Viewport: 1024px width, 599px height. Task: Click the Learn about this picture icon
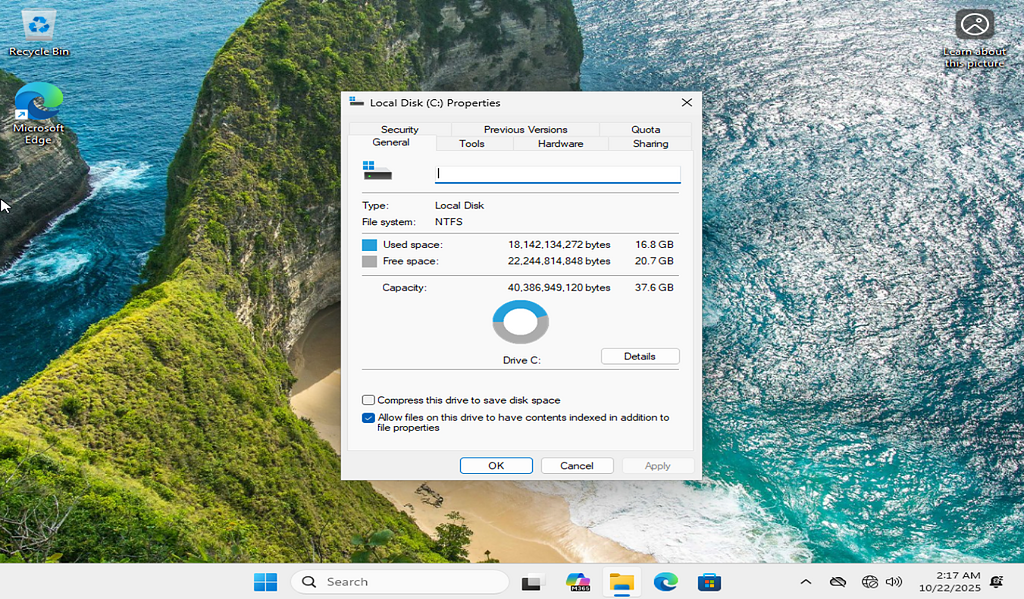pos(973,30)
